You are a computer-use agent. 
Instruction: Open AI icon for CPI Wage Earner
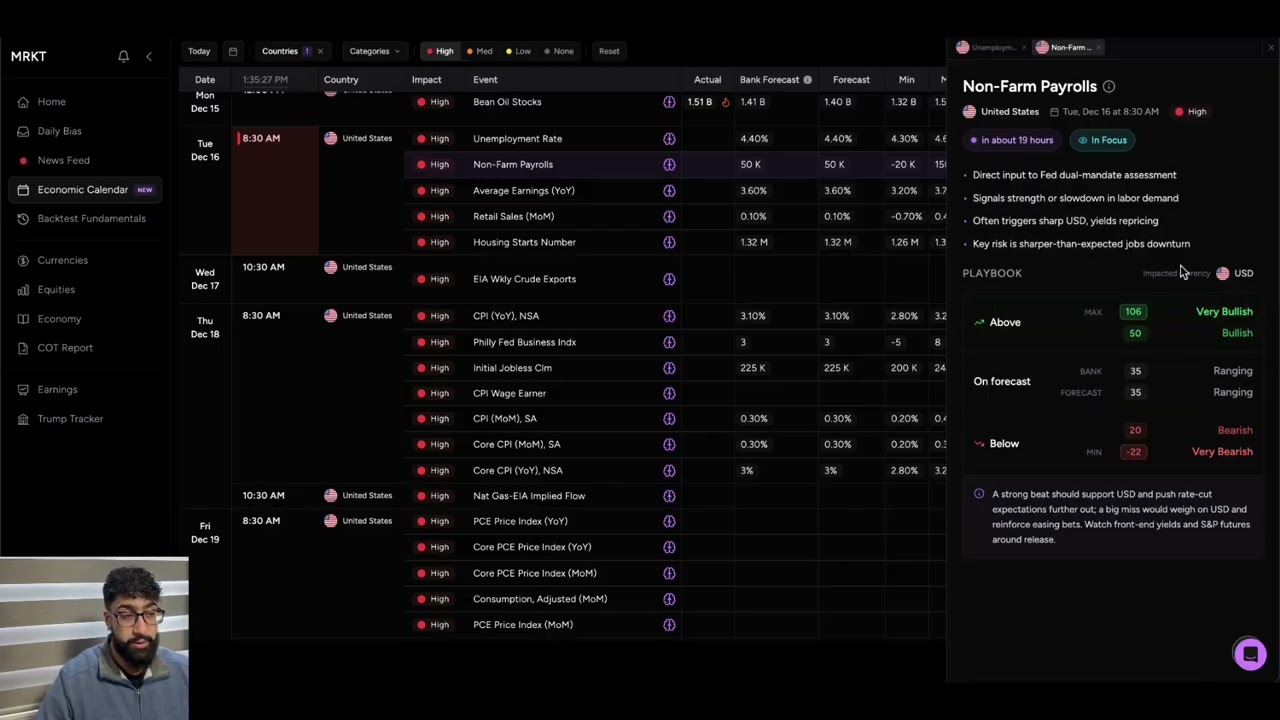(x=669, y=394)
